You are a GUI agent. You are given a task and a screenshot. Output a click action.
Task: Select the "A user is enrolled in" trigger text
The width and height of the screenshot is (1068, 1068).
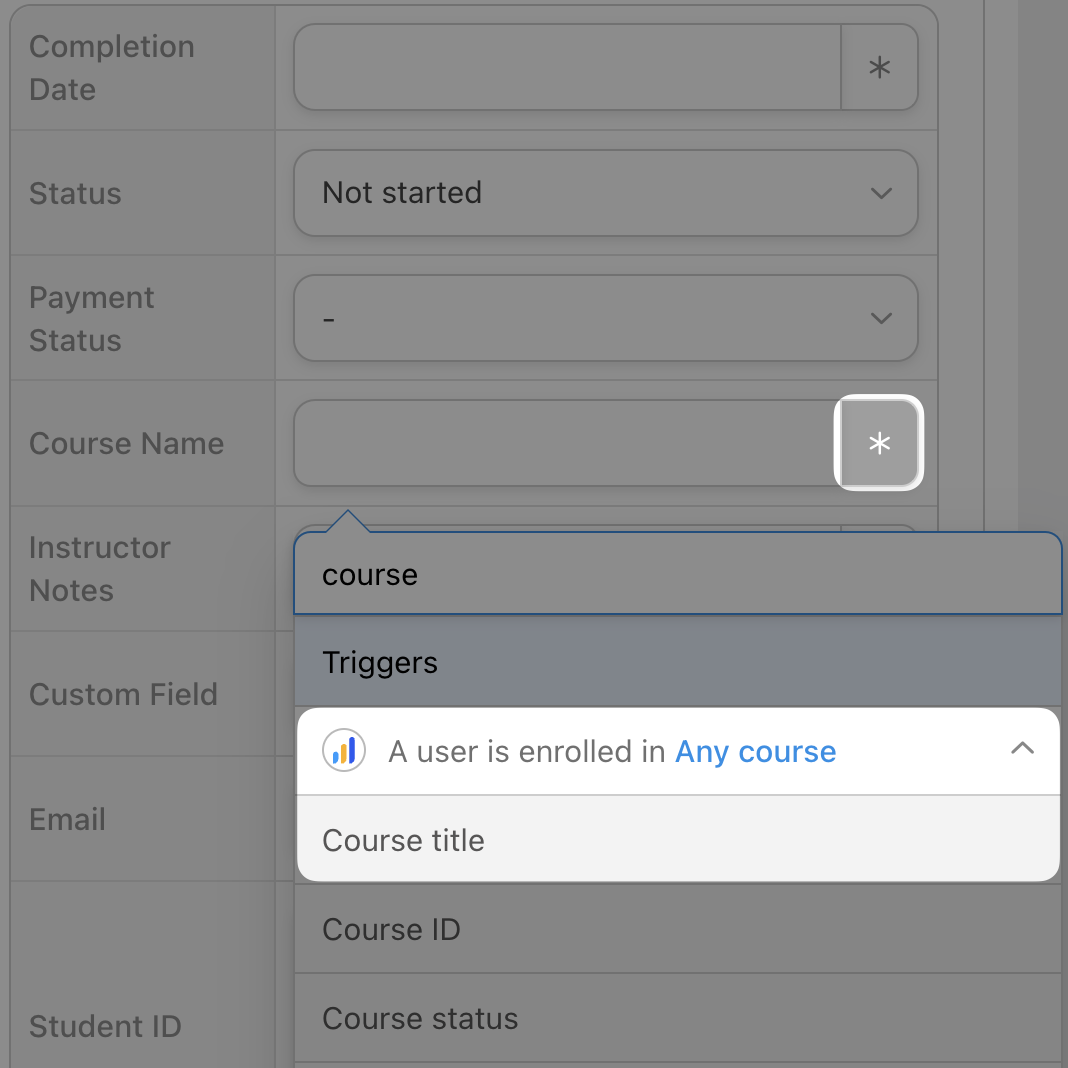527,752
